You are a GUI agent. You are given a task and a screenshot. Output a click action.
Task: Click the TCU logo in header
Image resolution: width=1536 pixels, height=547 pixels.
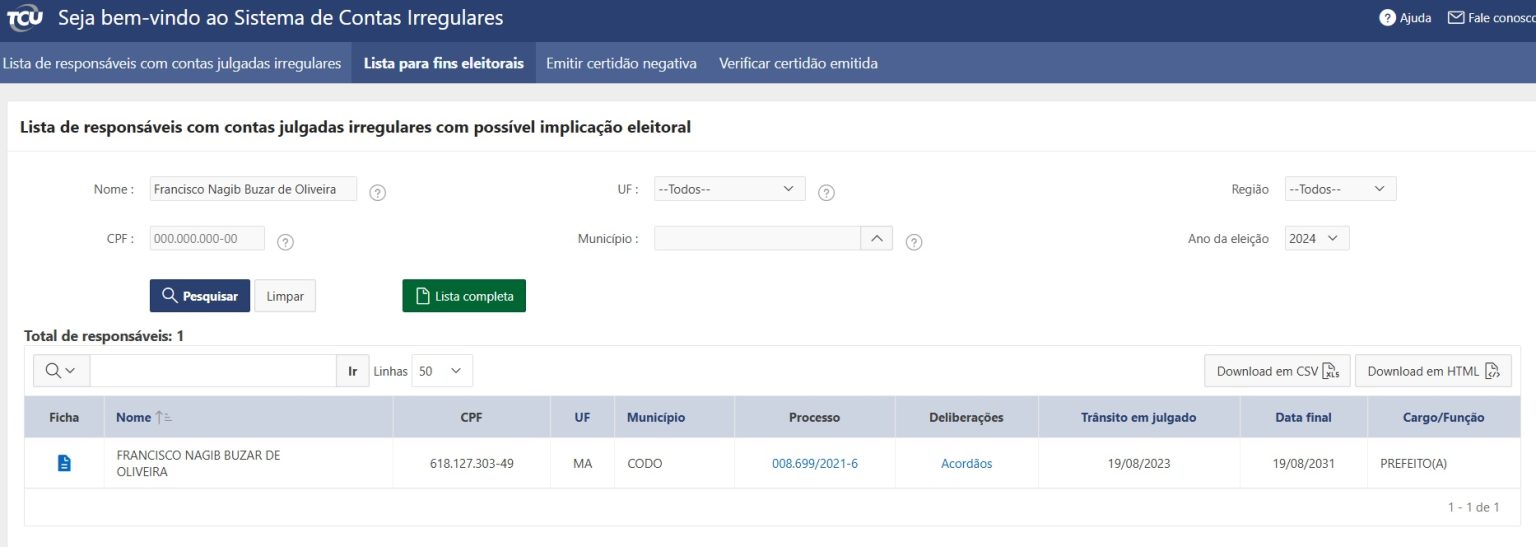click(x=25, y=19)
